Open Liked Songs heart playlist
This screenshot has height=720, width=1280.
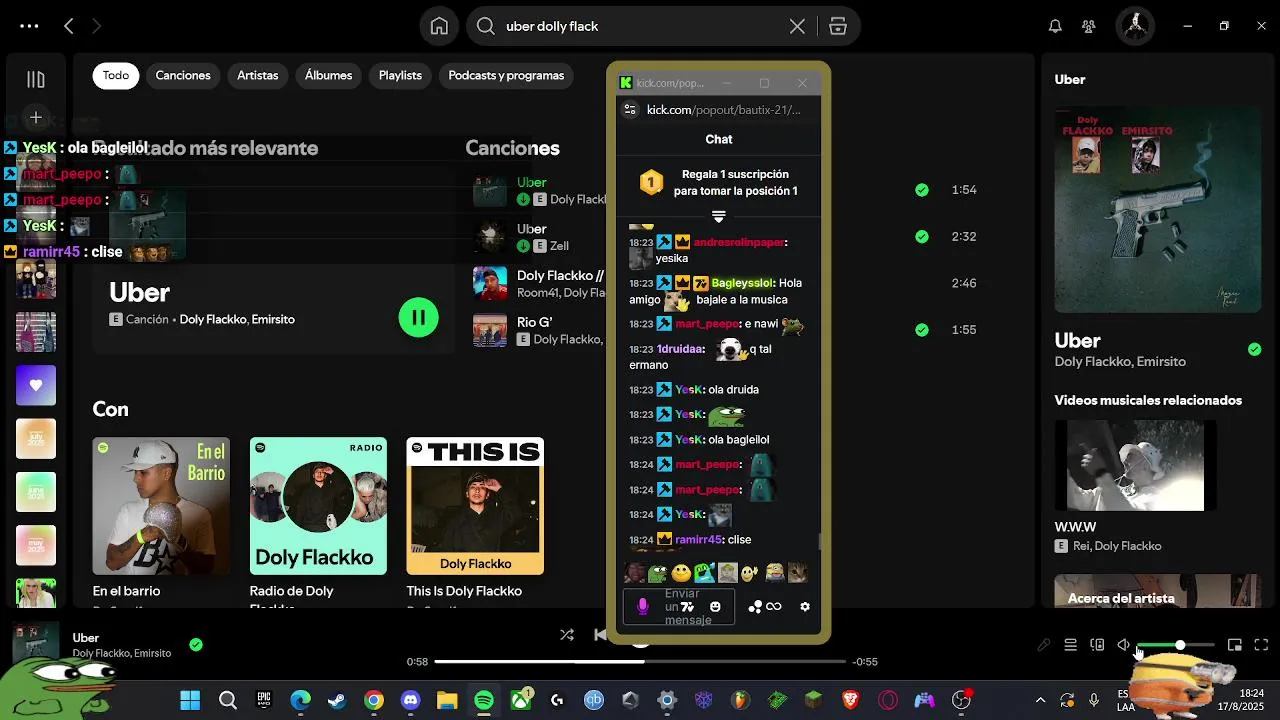click(36, 385)
